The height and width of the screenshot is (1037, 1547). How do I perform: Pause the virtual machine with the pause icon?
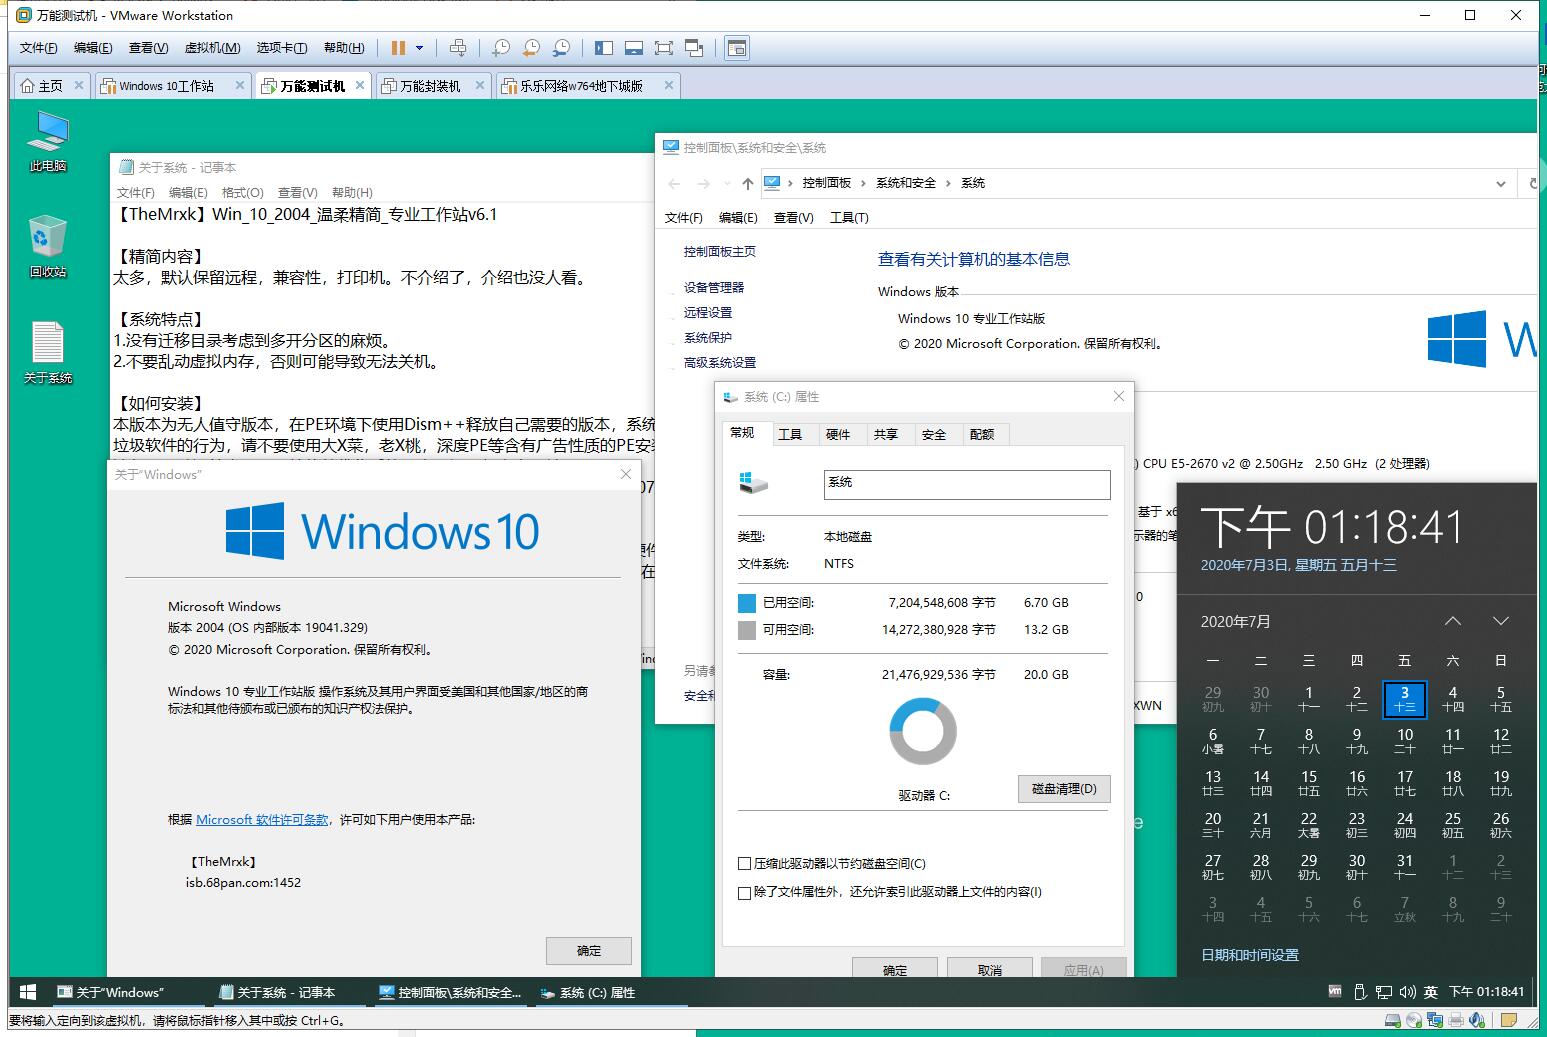tap(398, 48)
